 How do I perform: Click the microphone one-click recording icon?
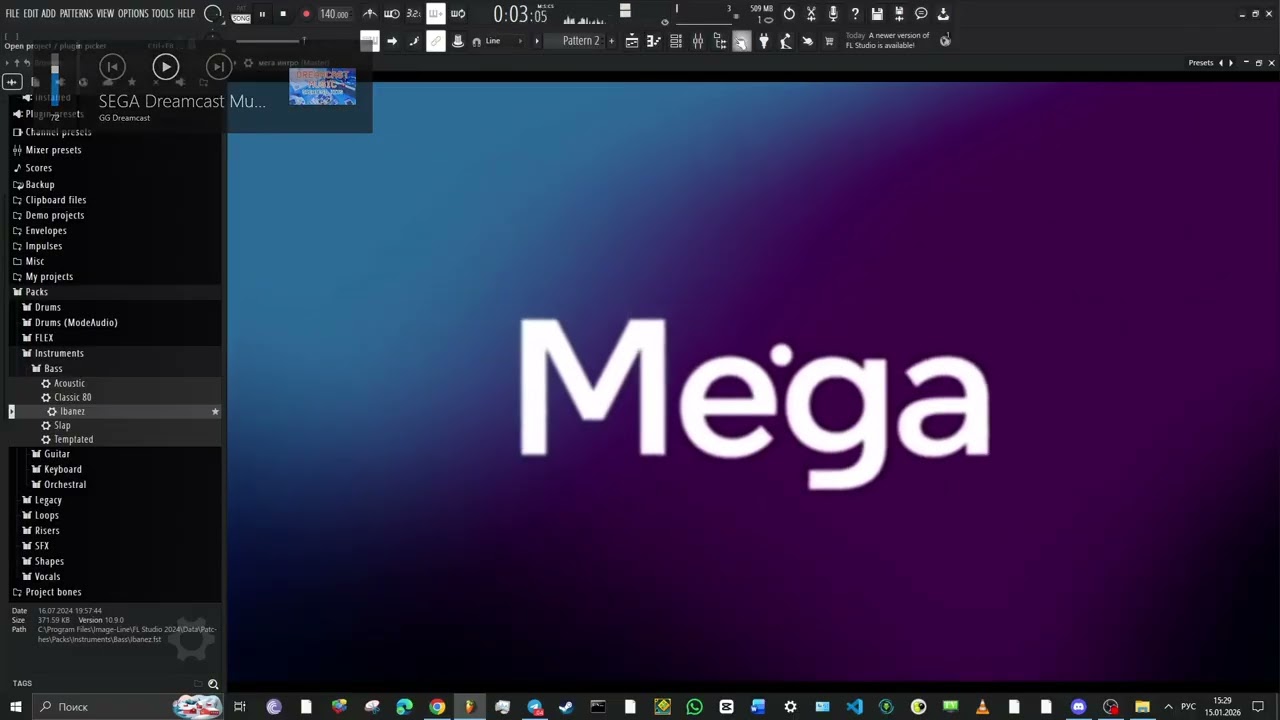coord(833,14)
